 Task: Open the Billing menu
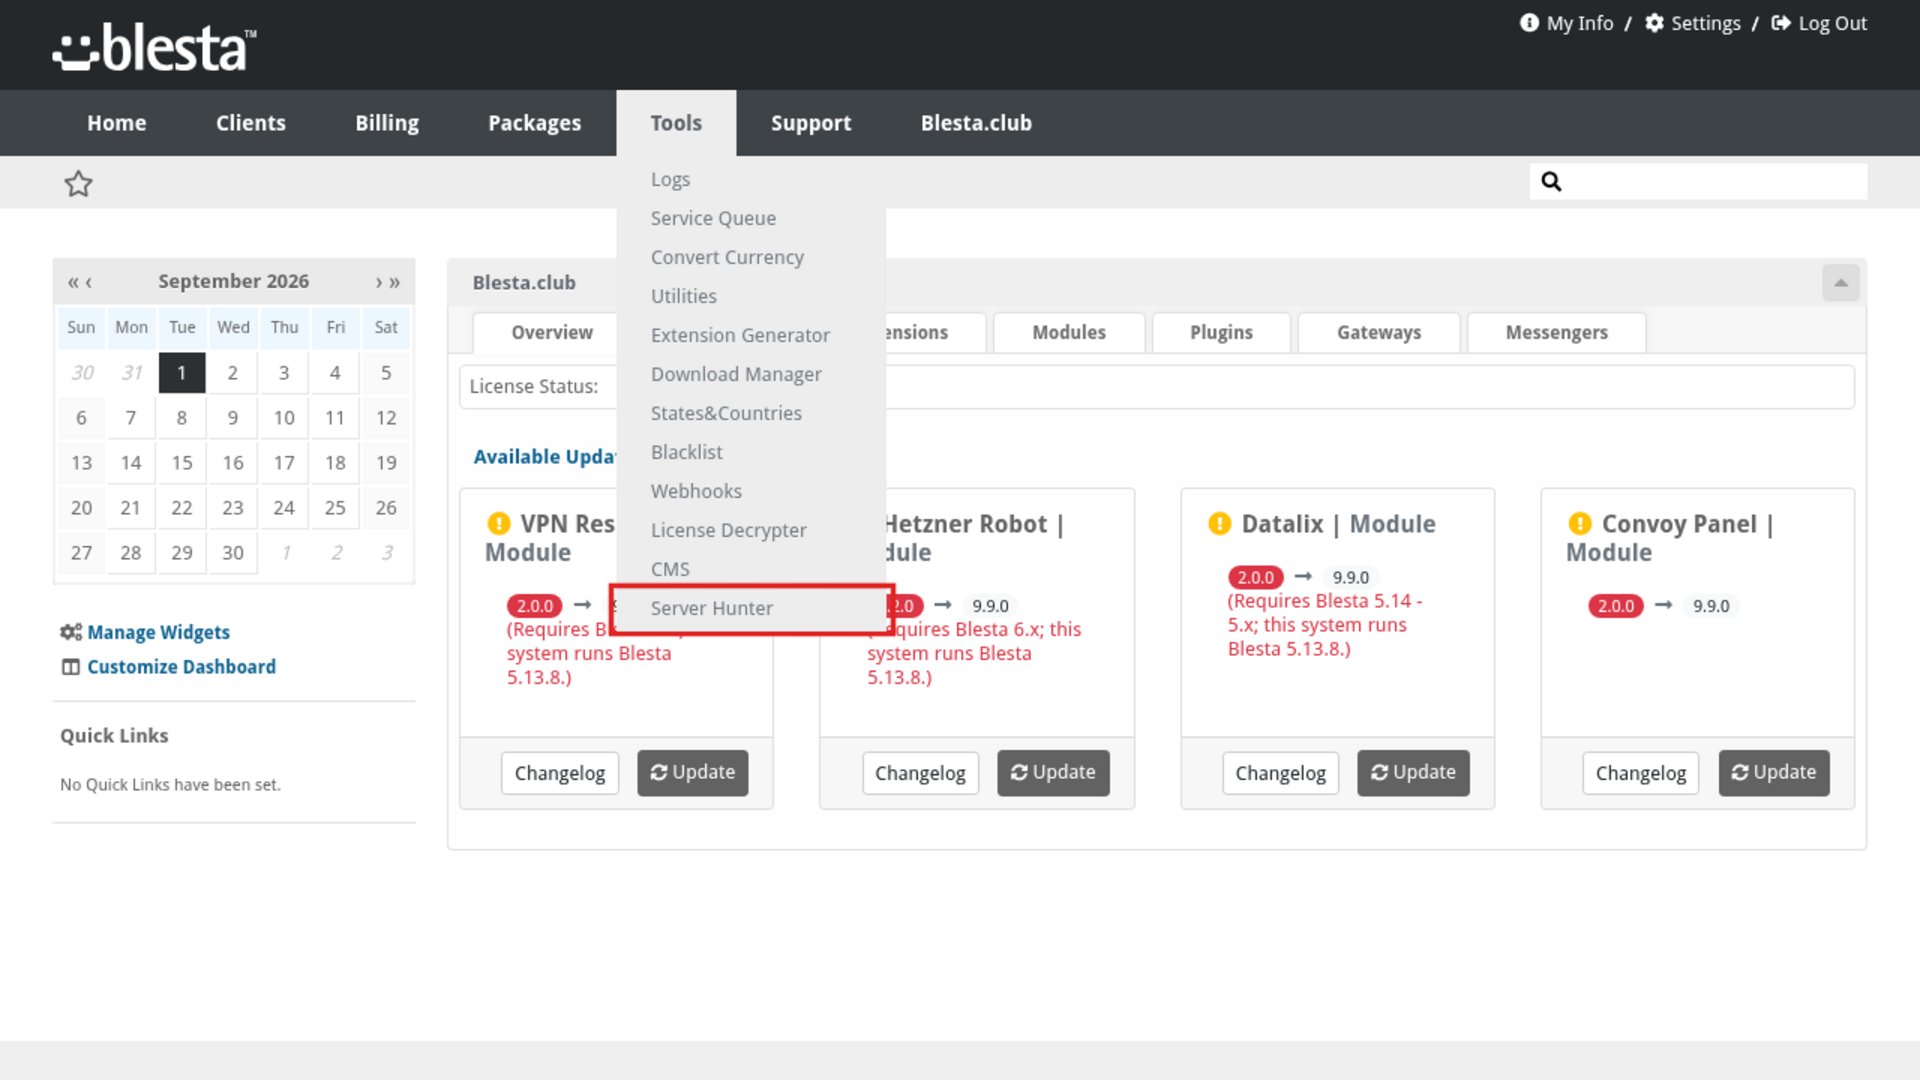click(387, 123)
